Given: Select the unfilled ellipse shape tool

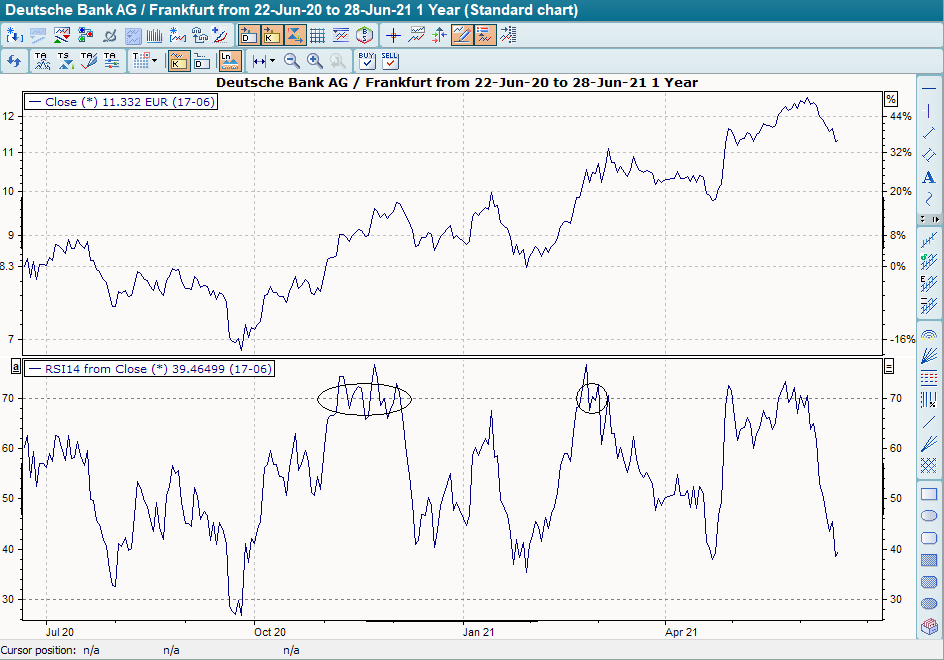Looking at the screenshot, I should point(928,516).
